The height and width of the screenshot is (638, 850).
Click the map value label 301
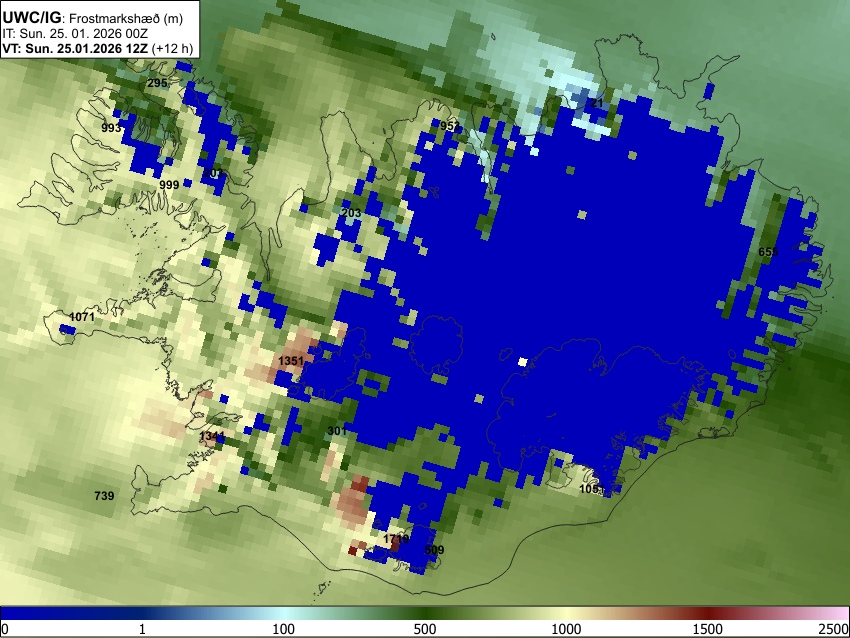click(337, 431)
